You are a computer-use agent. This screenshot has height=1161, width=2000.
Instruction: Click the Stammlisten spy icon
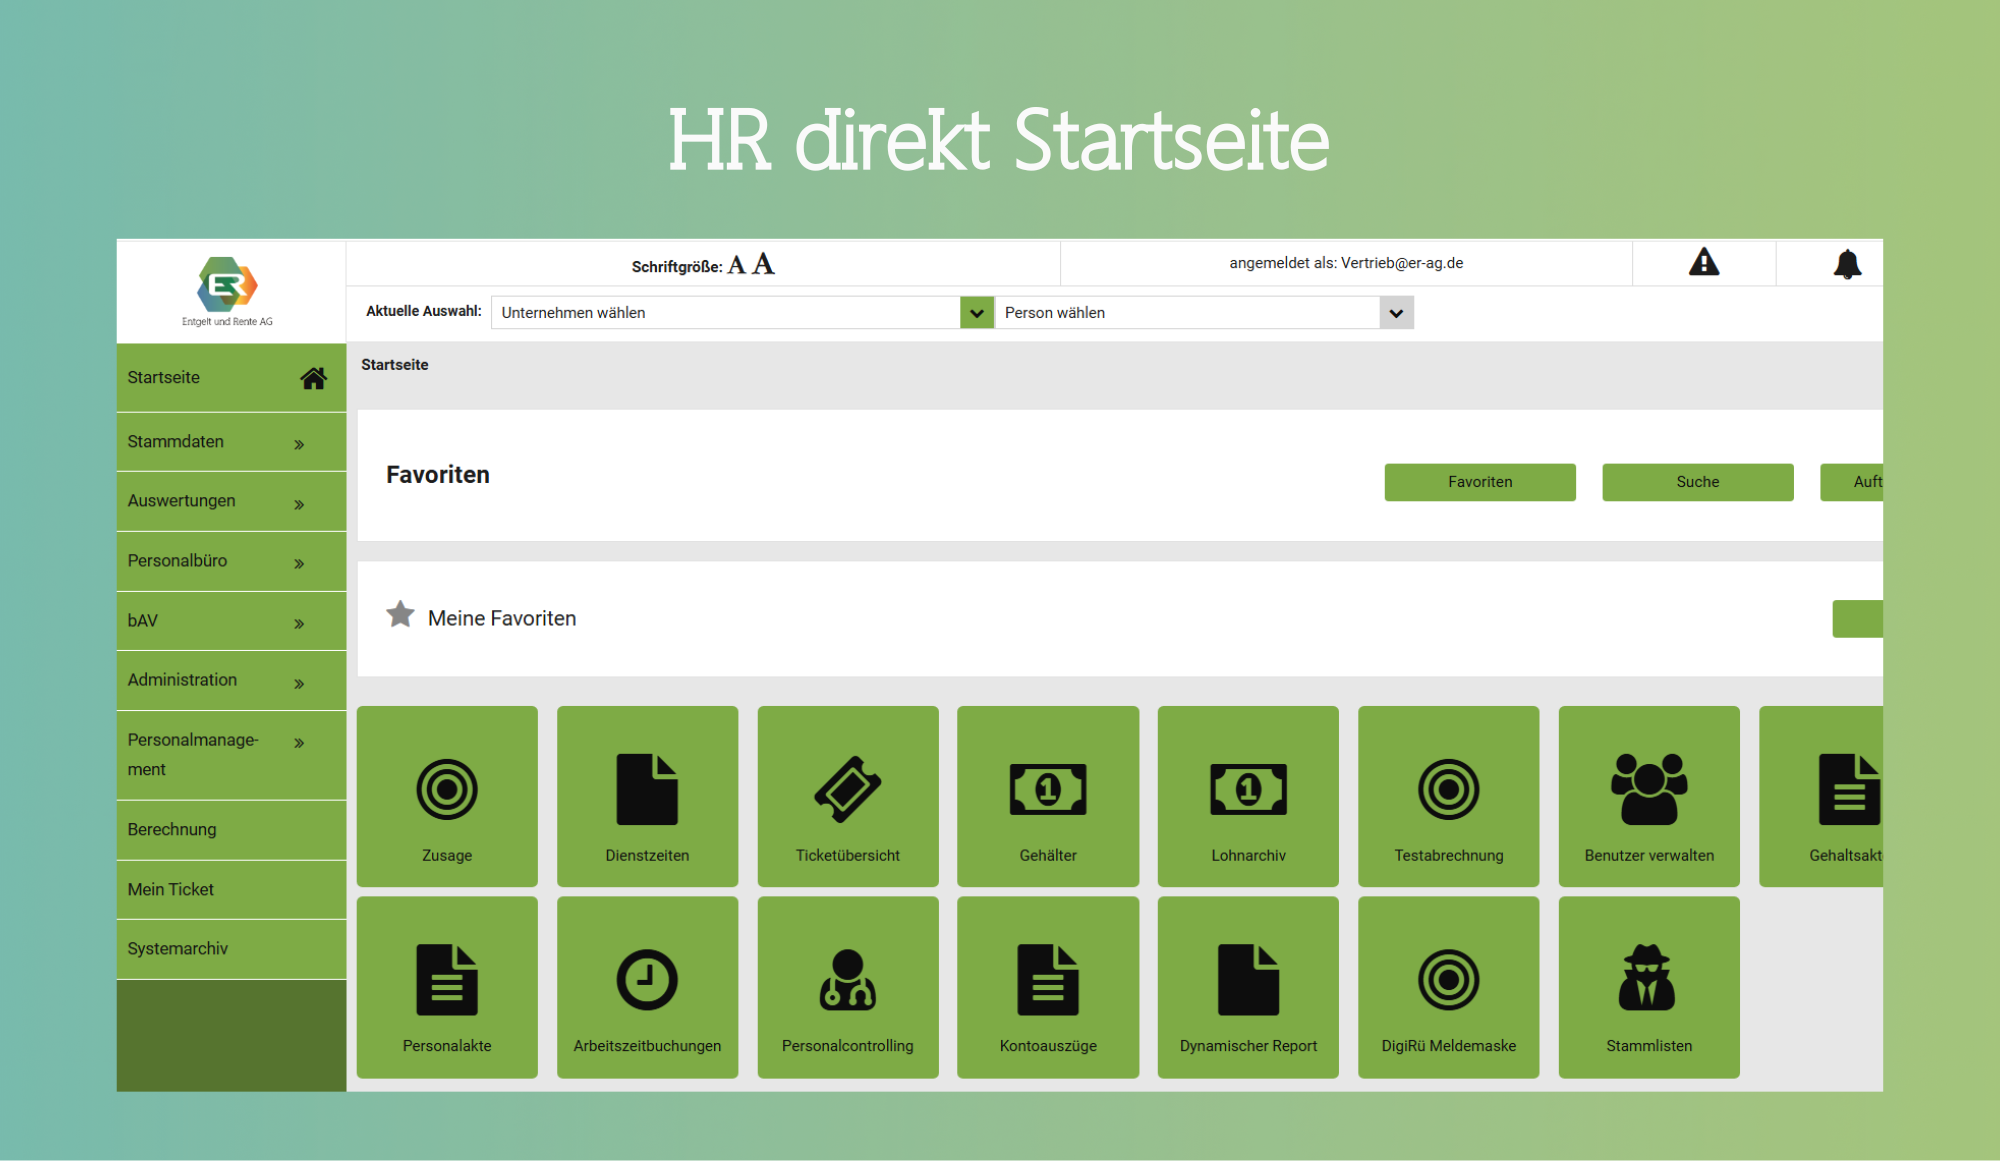coord(1648,980)
